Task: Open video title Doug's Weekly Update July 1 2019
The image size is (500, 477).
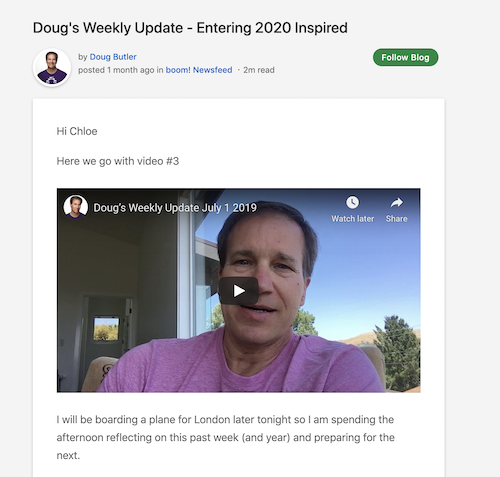Action: [x=175, y=208]
